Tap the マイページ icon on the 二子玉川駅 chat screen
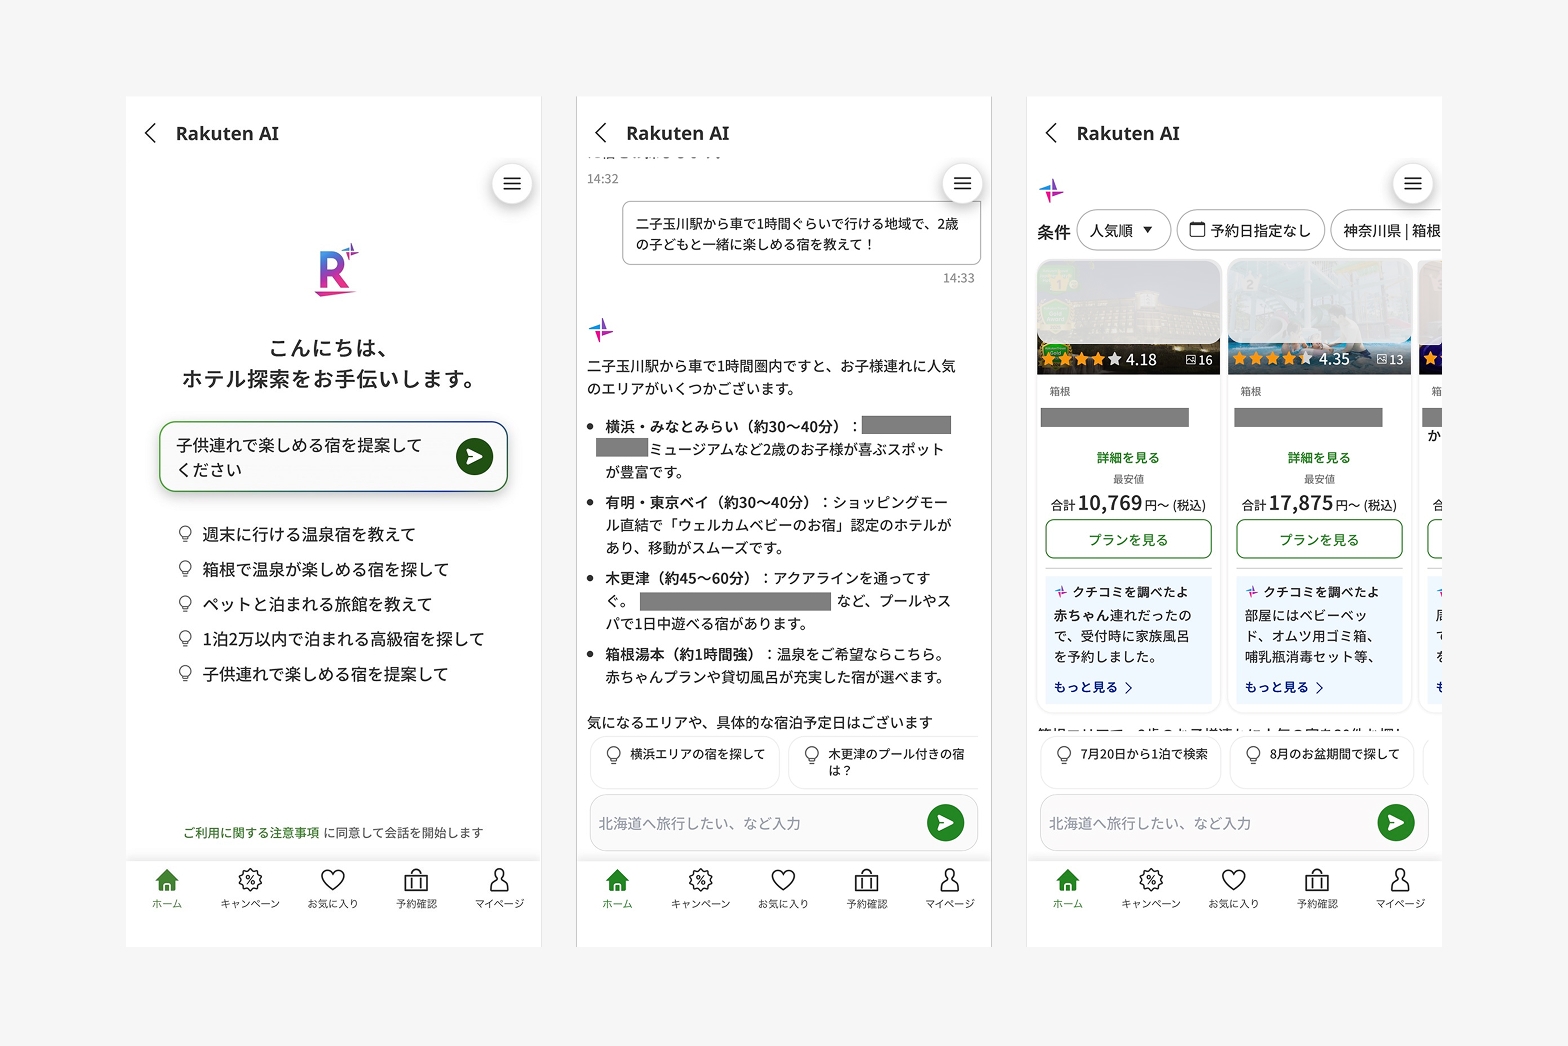The image size is (1568, 1046). [x=950, y=880]
